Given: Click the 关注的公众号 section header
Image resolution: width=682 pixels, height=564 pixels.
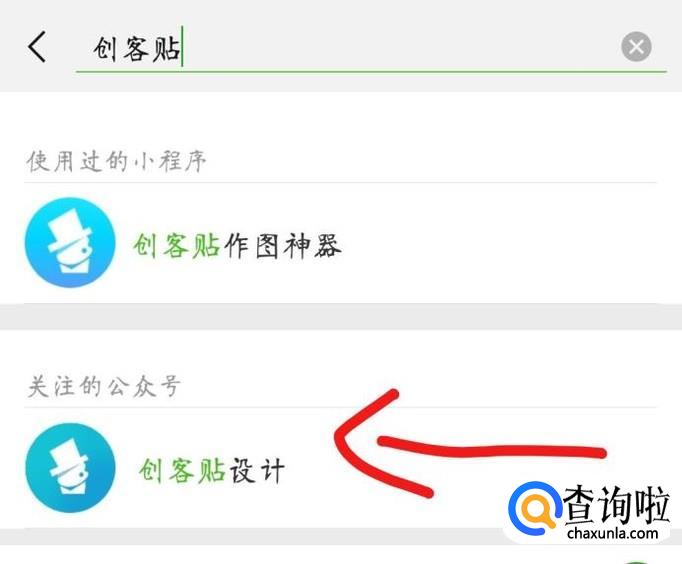Looking at the screenshot, I should click(104, 386).
